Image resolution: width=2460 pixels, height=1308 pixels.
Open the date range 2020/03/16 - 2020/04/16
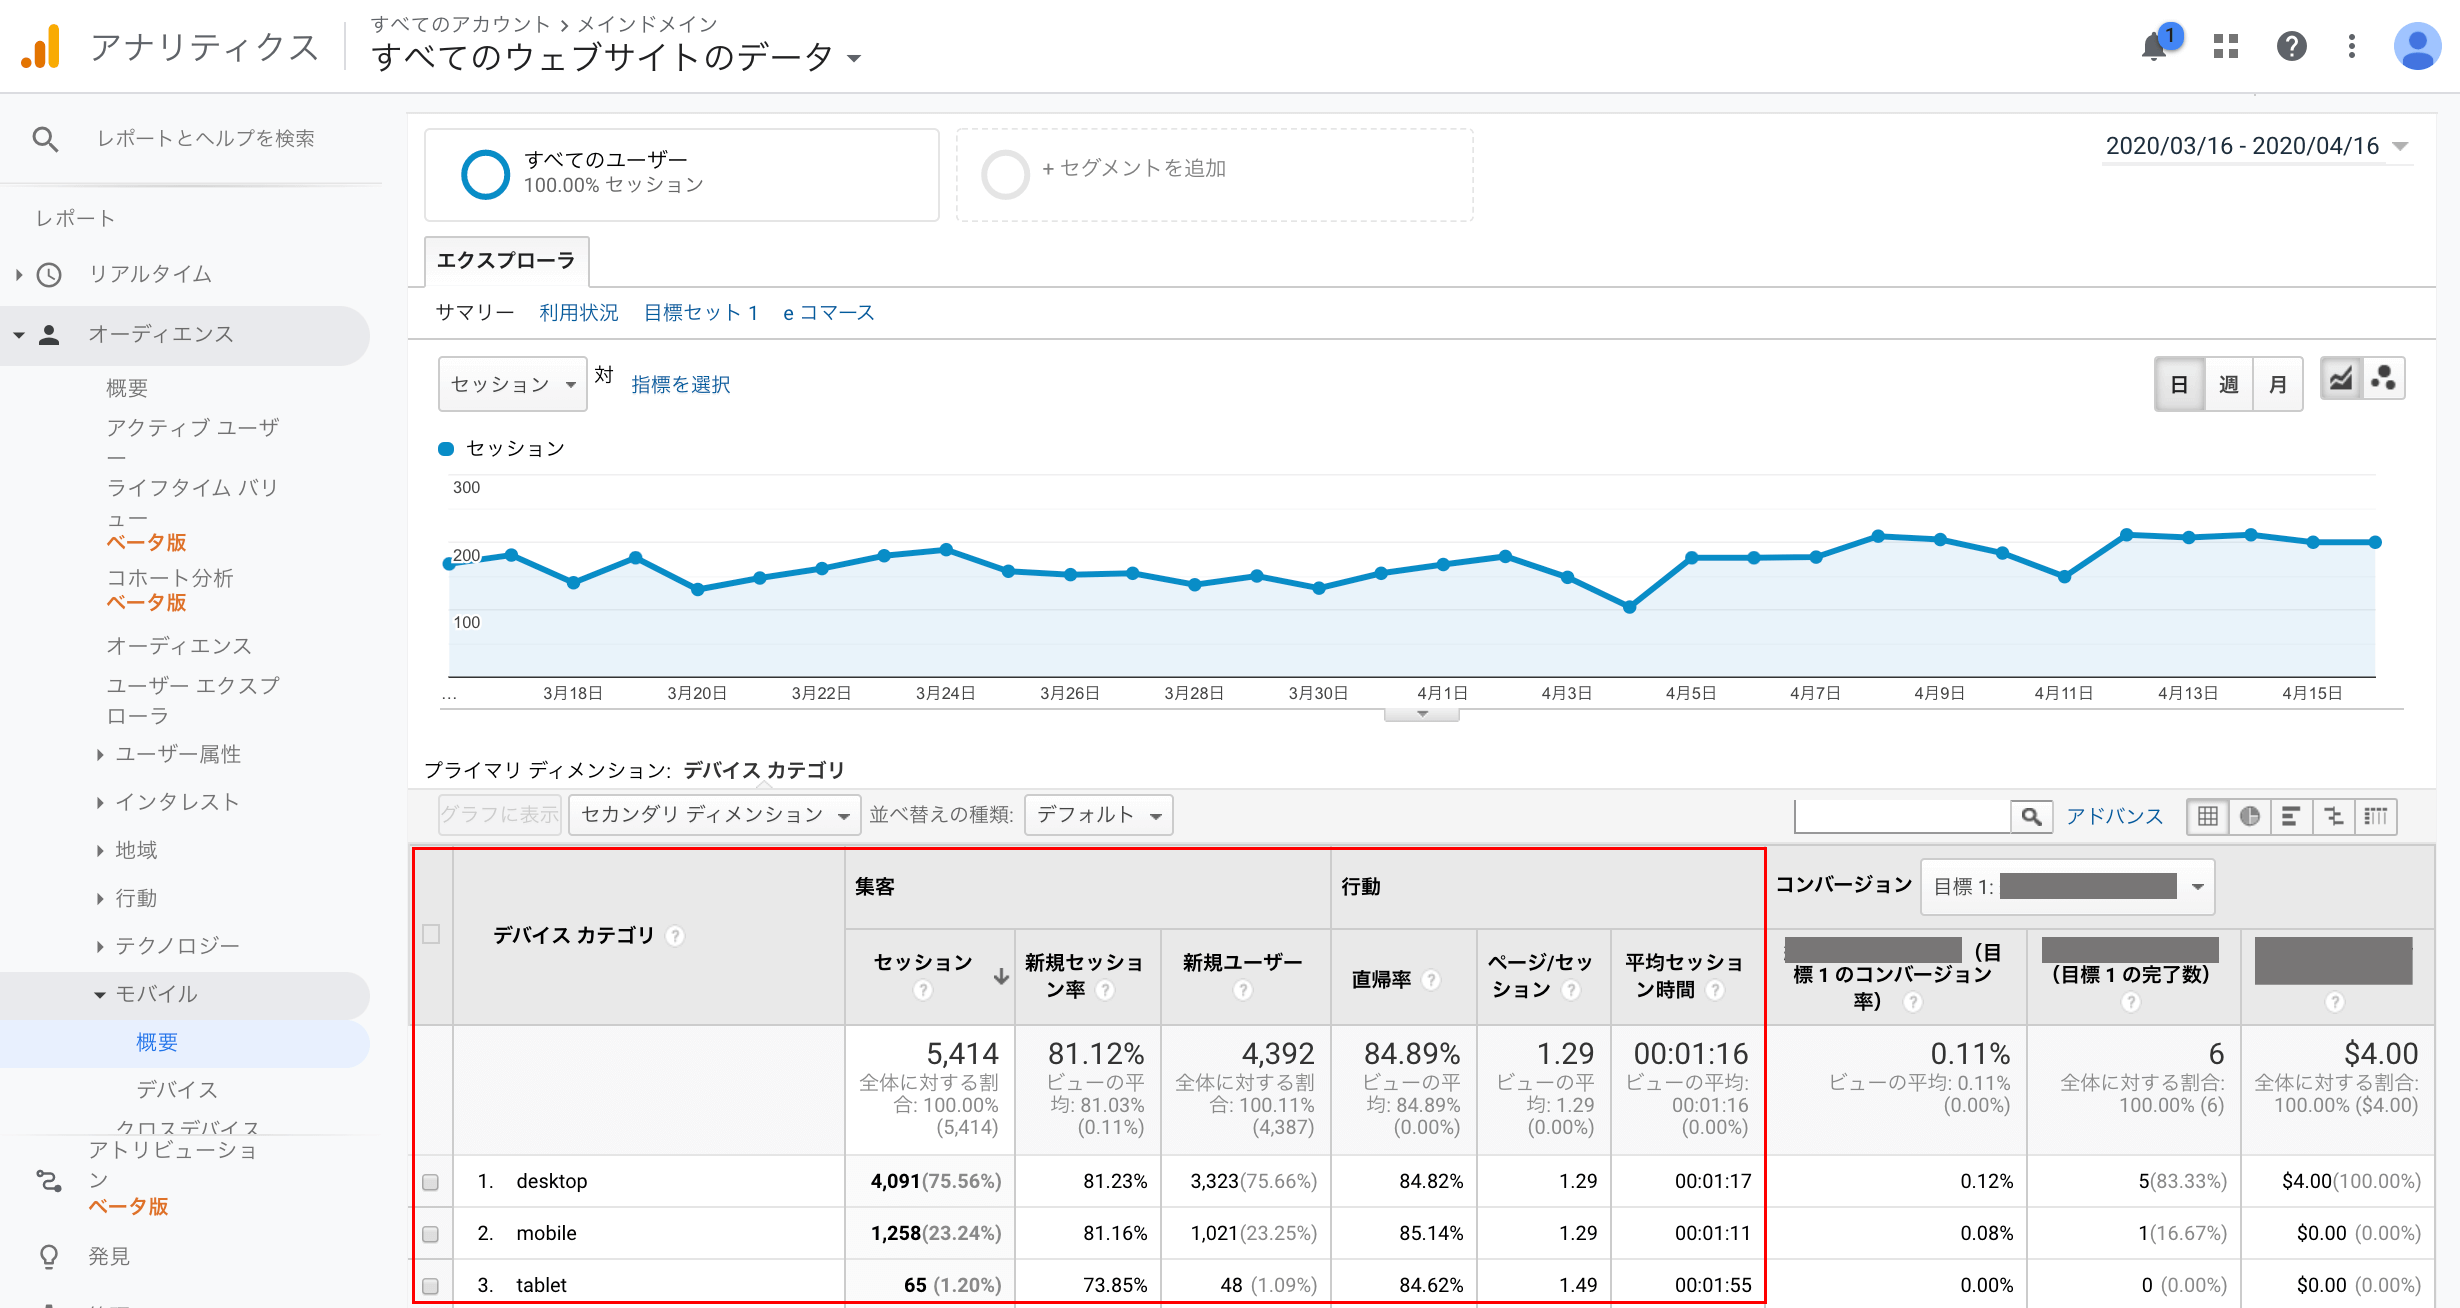click(2258, 146)
